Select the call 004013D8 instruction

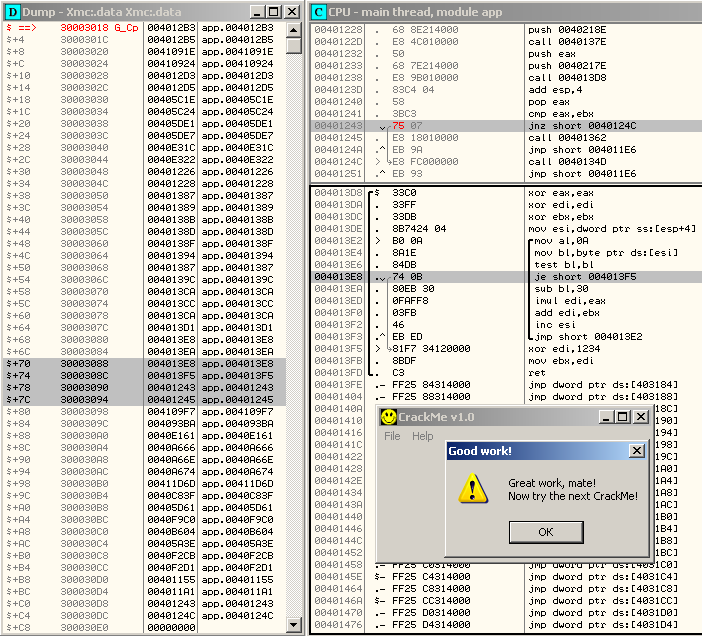click(566, 77)
